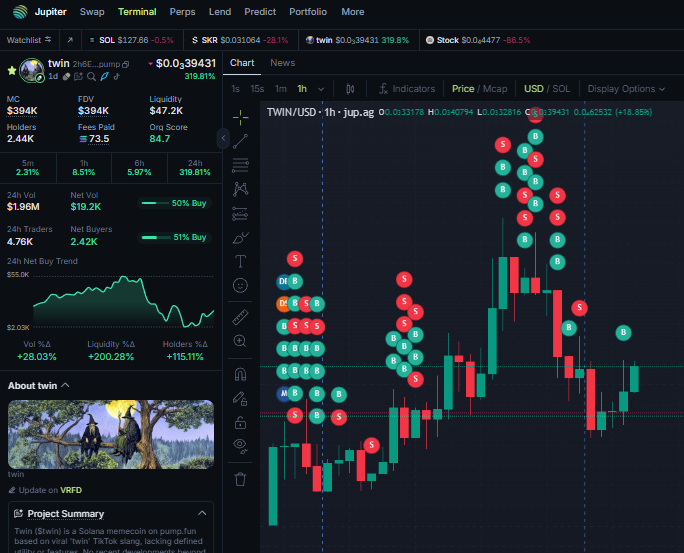The image size is (684, 553).
Task: Open the Portfolio page
Action: coord(308,12)
